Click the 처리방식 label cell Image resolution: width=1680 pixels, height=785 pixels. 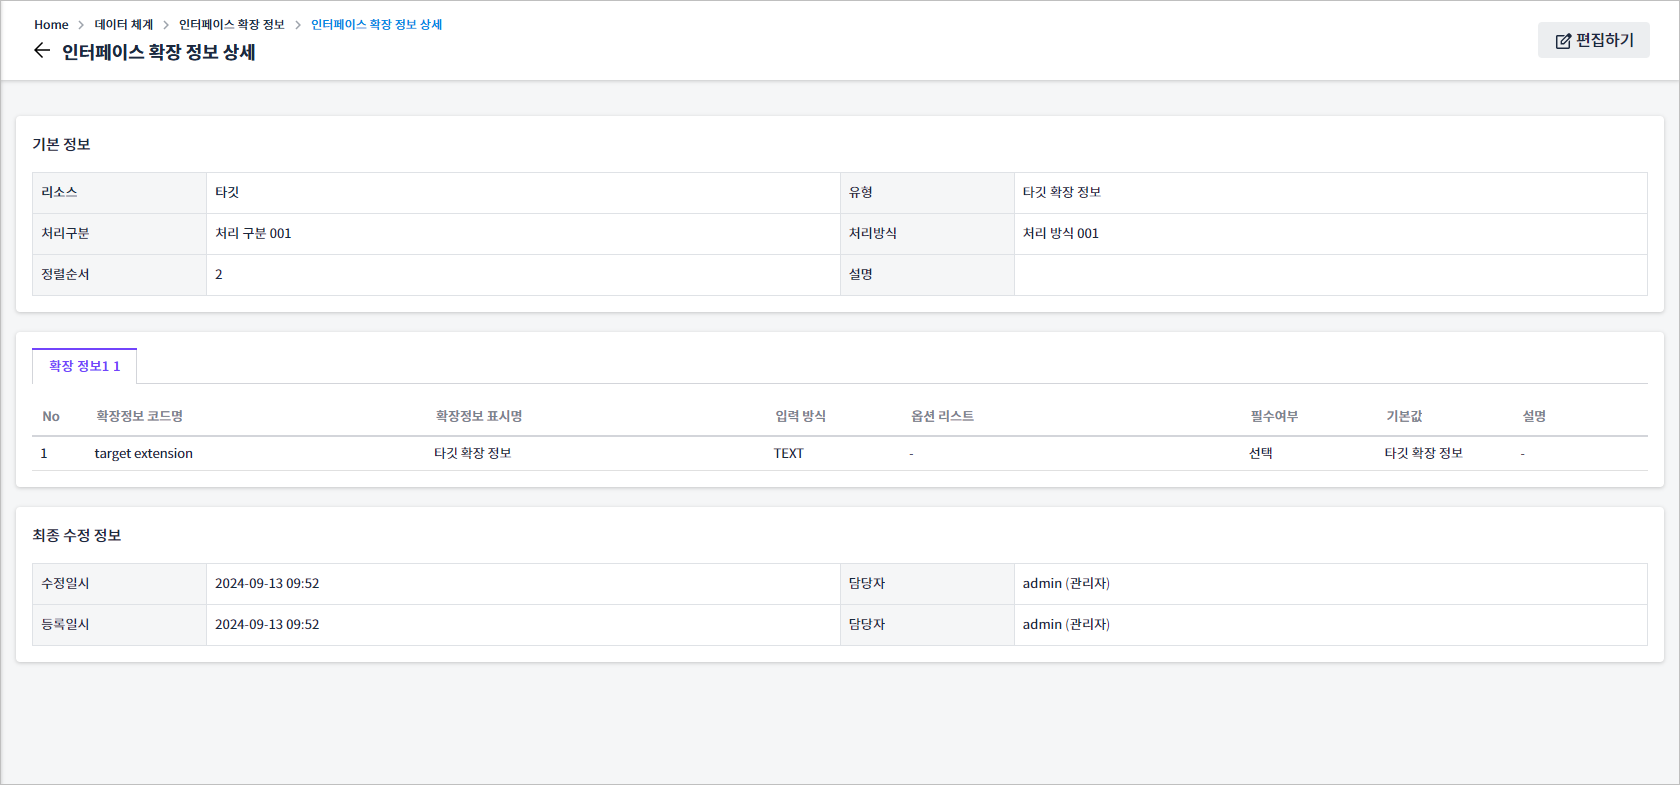coord(927,233)
